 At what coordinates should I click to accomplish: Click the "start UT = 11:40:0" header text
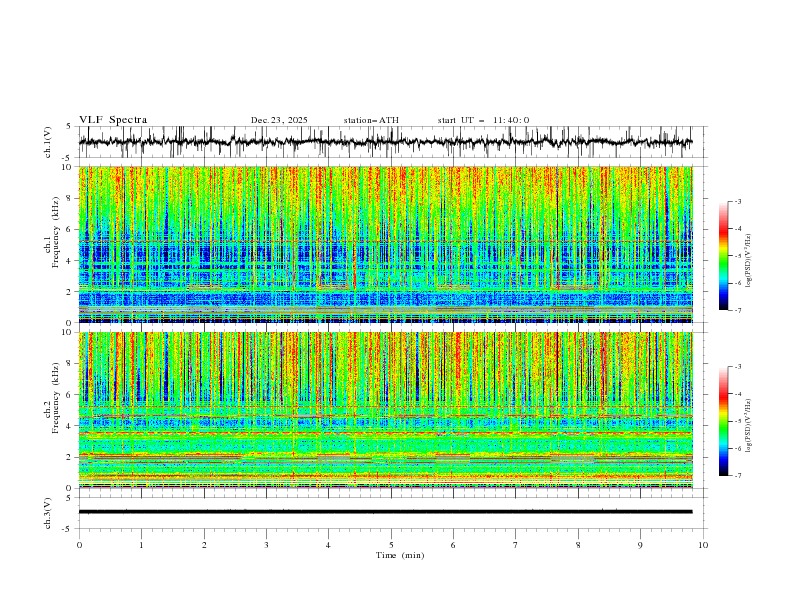pyautogui.click(x=483, y=120)
